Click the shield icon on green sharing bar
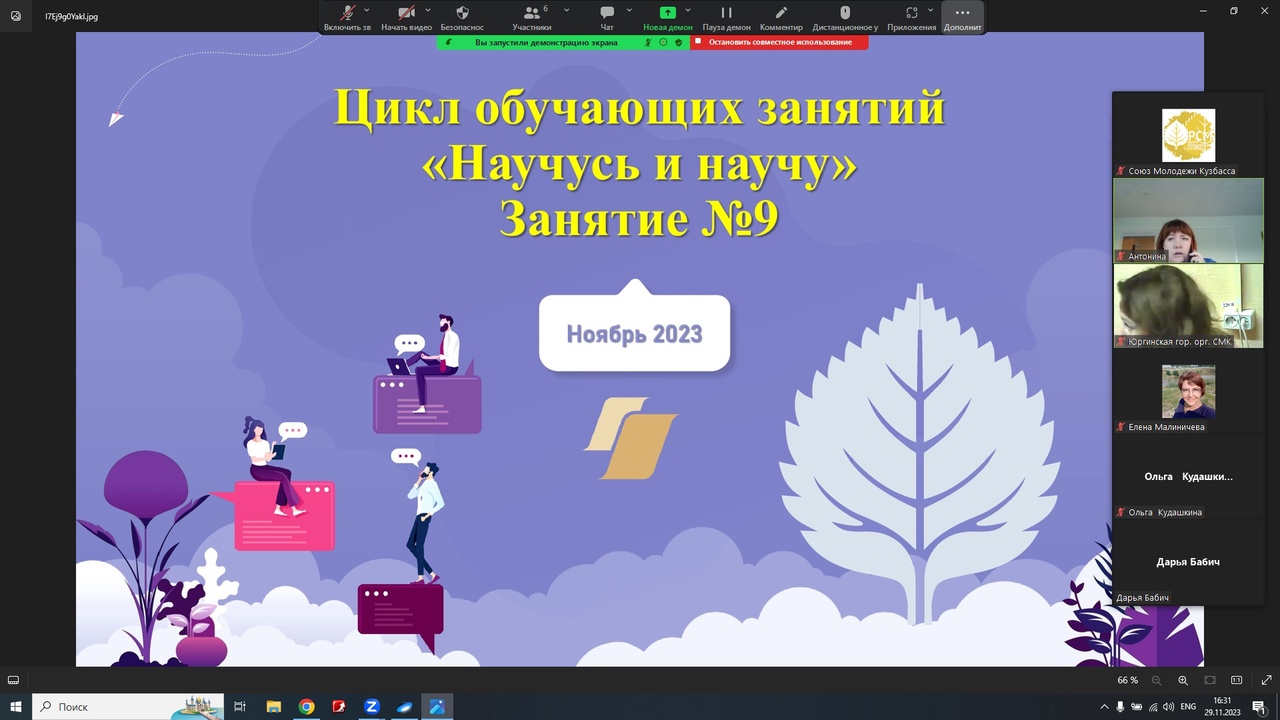 pyautogui.click(x=679, y=42)
